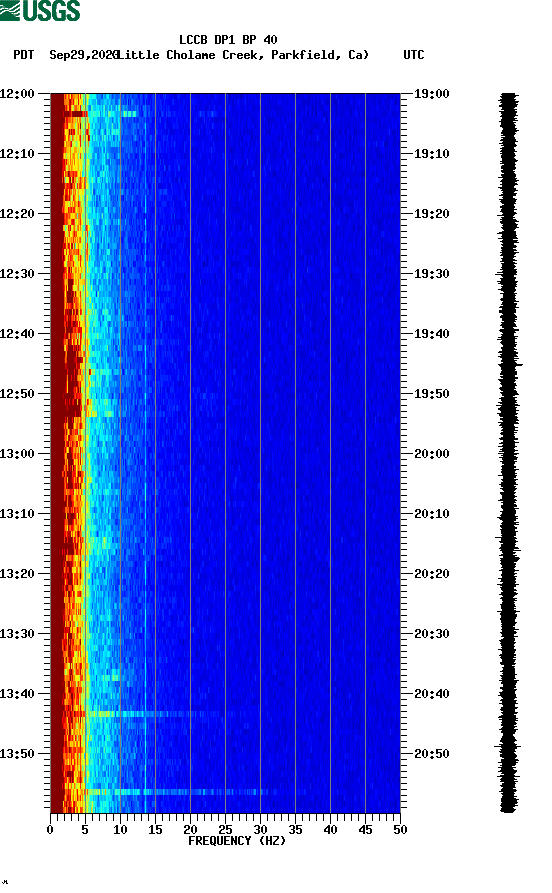Viewport: 552px width, 893px height.
Task: Click the "12:10" PDT time label
Action: click(17, 154)
